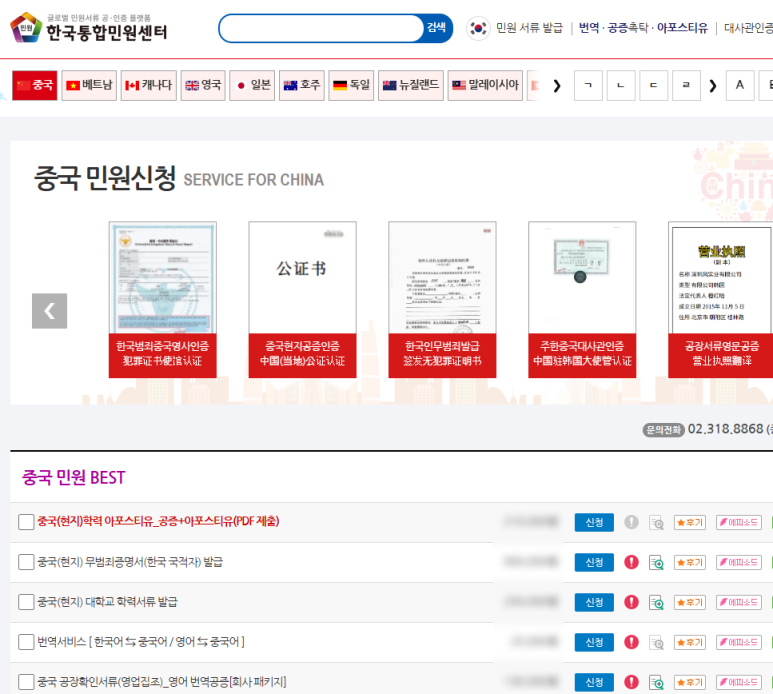Viewport: 773px width, 694px height.
Task: Open the 무범죄증명서(한국 국적자) 발급 link
Action: [x=130, y=562]
